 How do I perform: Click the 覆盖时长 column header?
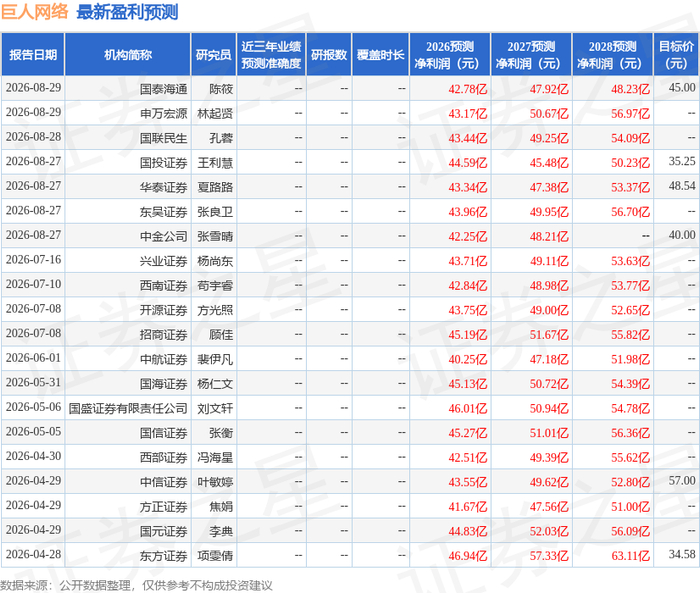(x=380, y=55)
